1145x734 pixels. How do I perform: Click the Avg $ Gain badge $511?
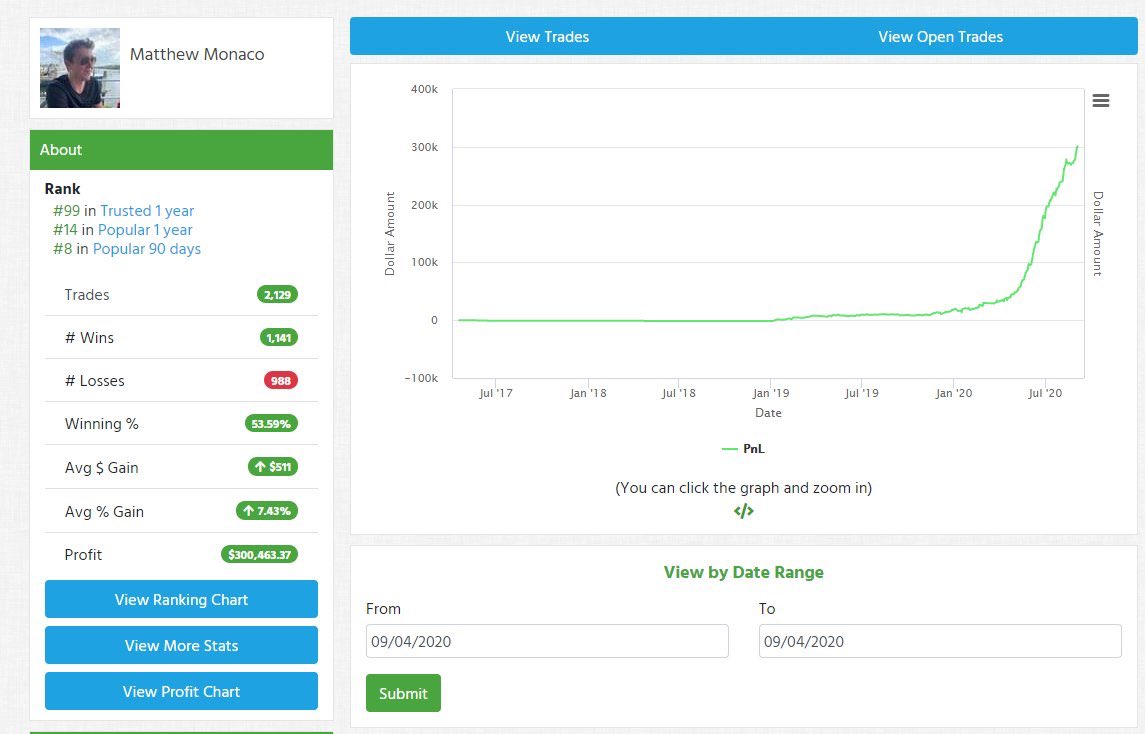[x=273, y=467]
